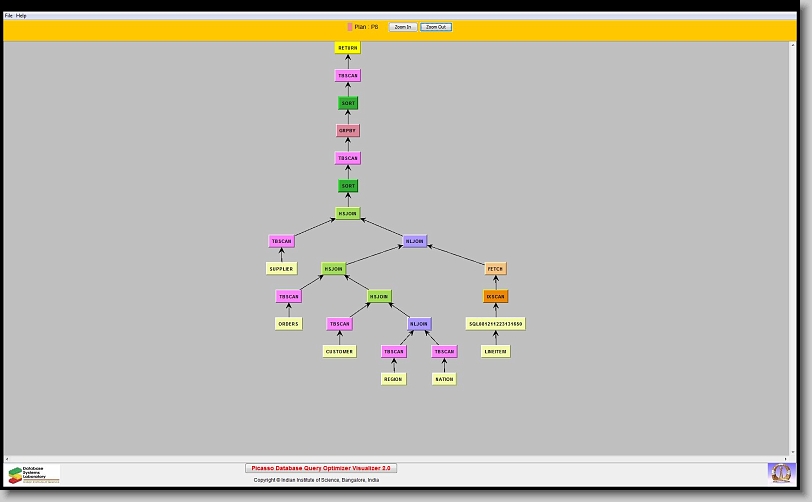Click the institute emblem at bottom right
Viewport: 812px width, 502px height.
(779, 472)
